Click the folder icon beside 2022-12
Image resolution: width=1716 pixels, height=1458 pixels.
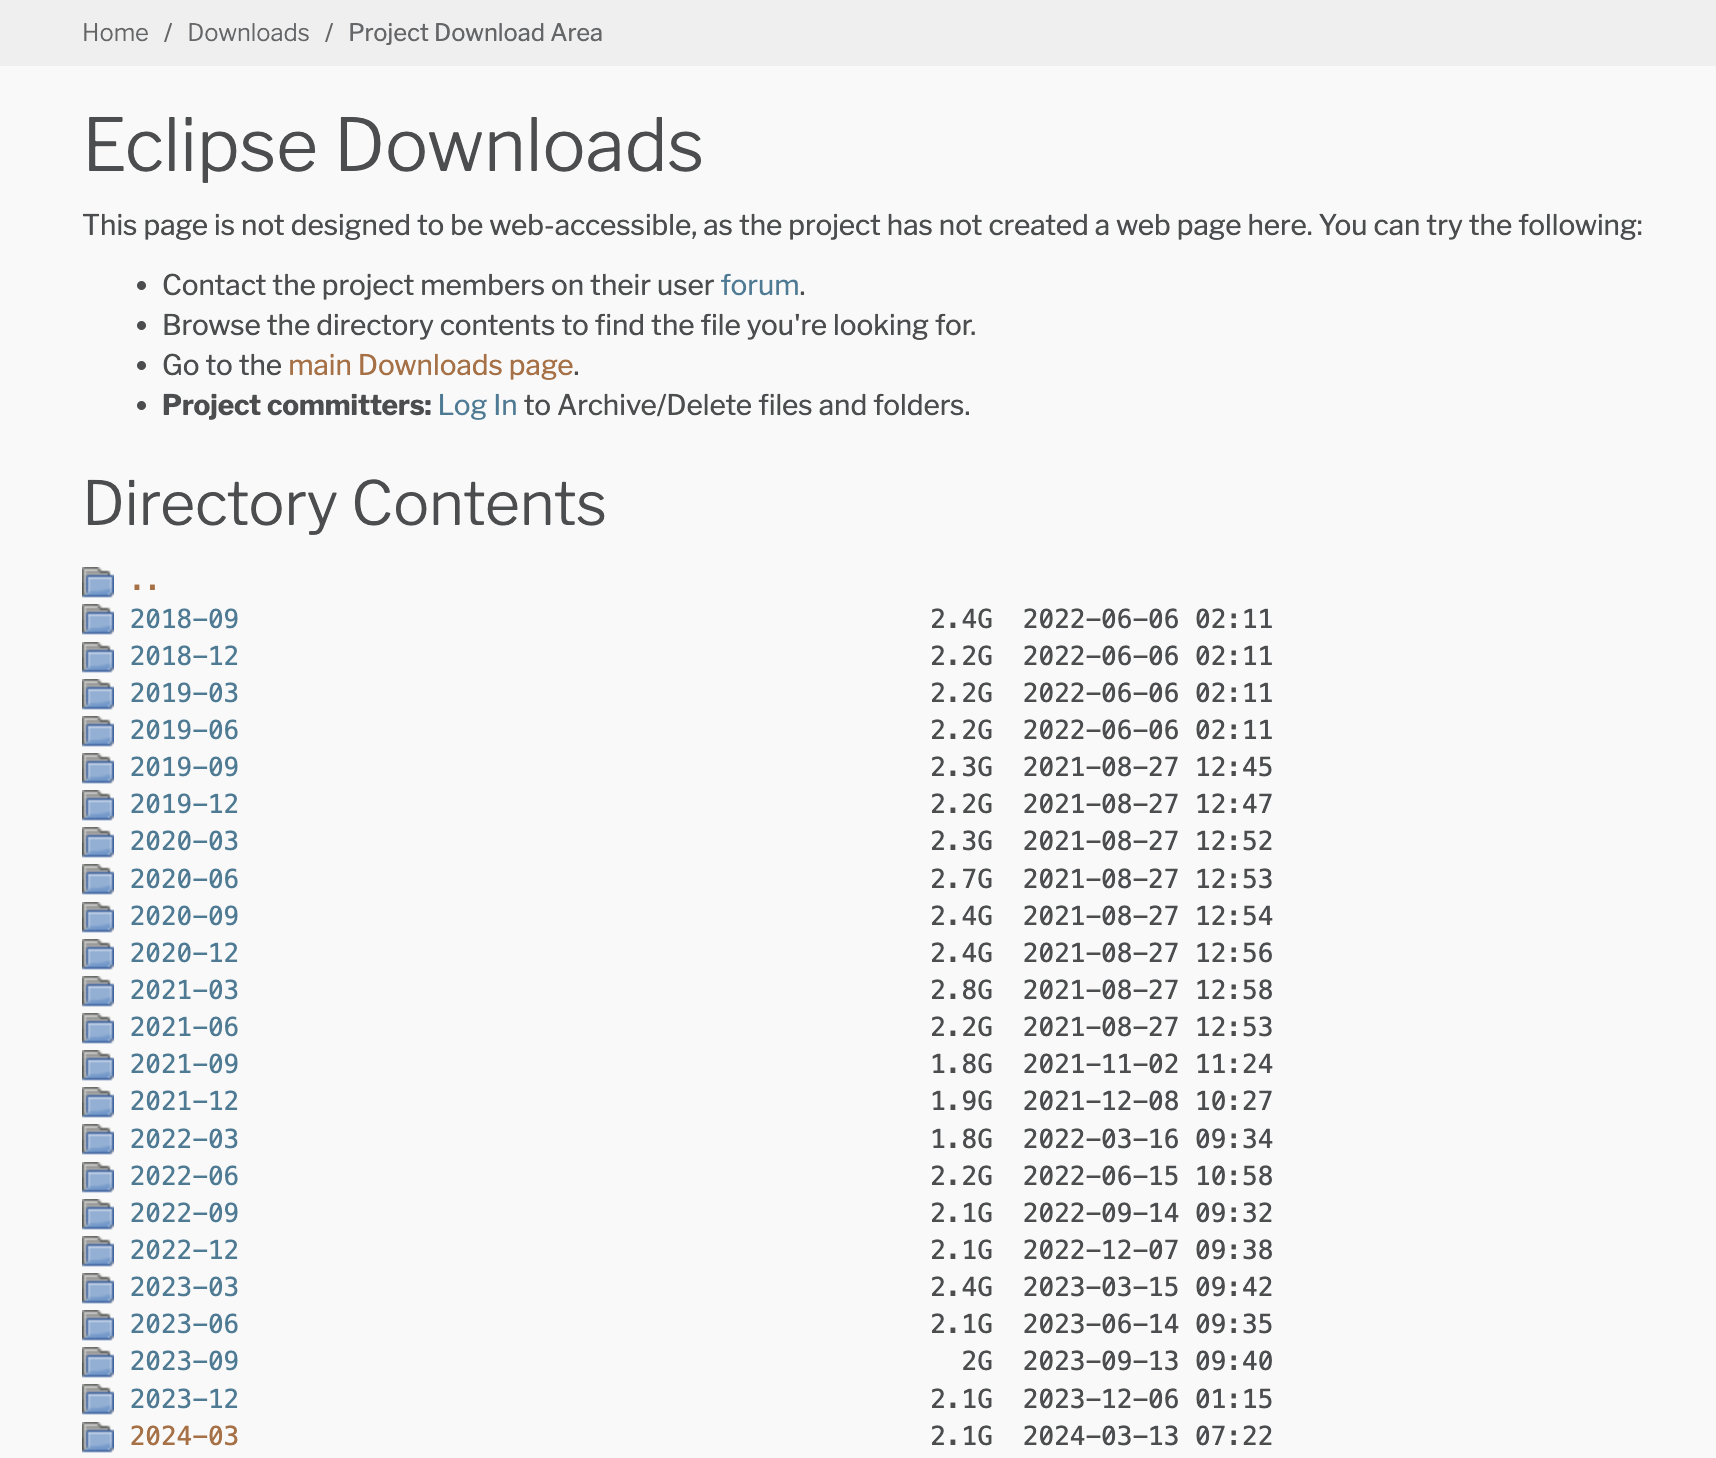tap(98, 1250)
